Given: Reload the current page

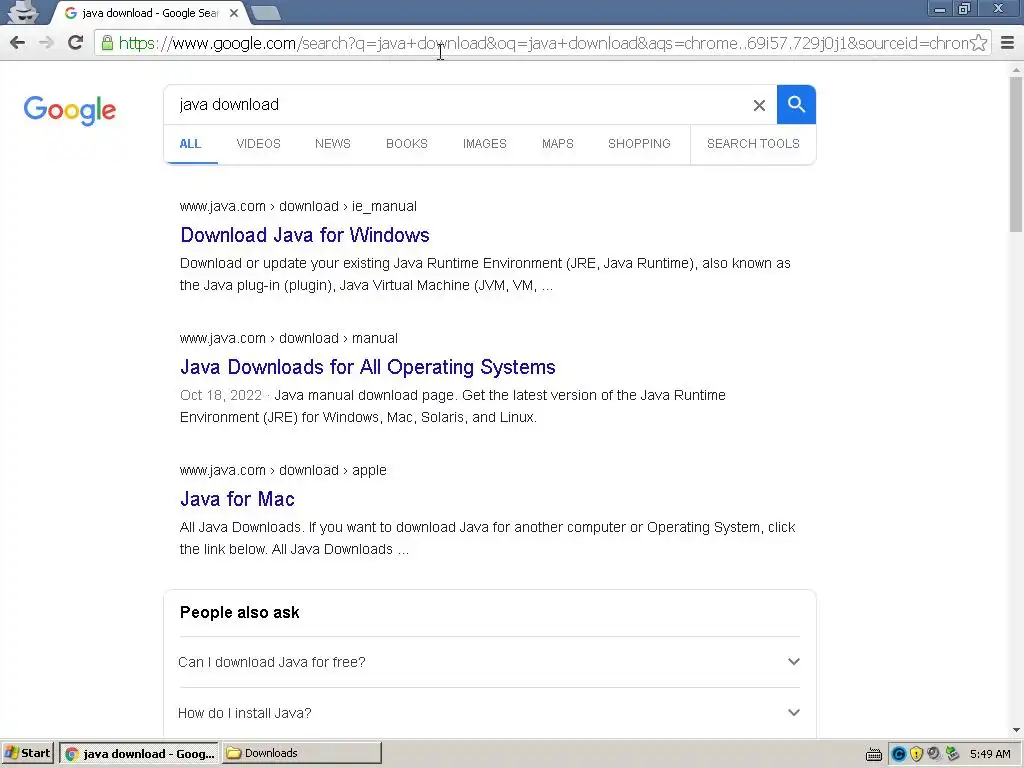Looking at the screenshot, I should 76,42.
